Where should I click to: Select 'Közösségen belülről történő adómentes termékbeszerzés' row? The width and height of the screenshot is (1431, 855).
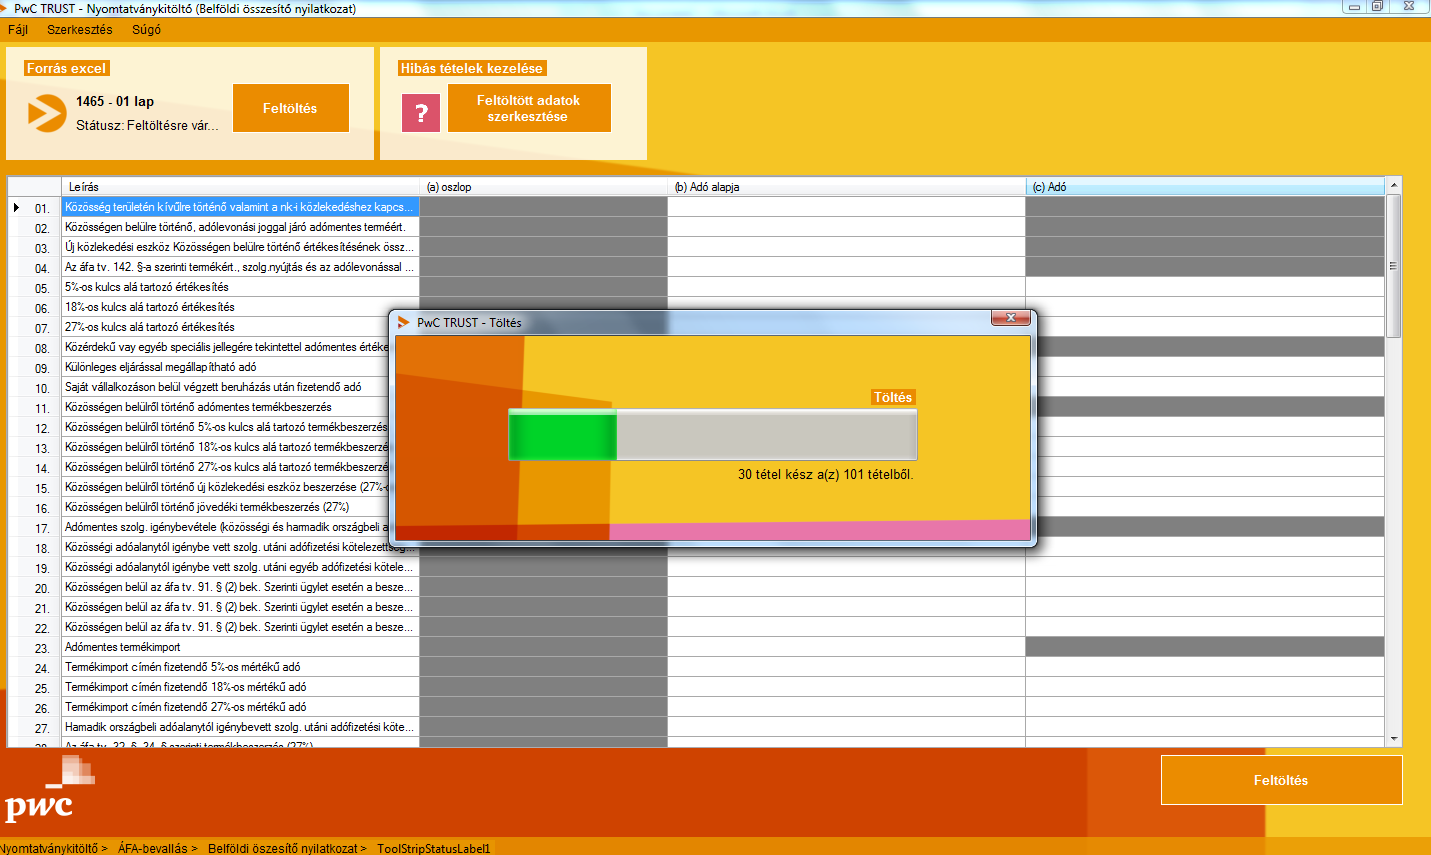pyautogui.click(x=225, y=407)
